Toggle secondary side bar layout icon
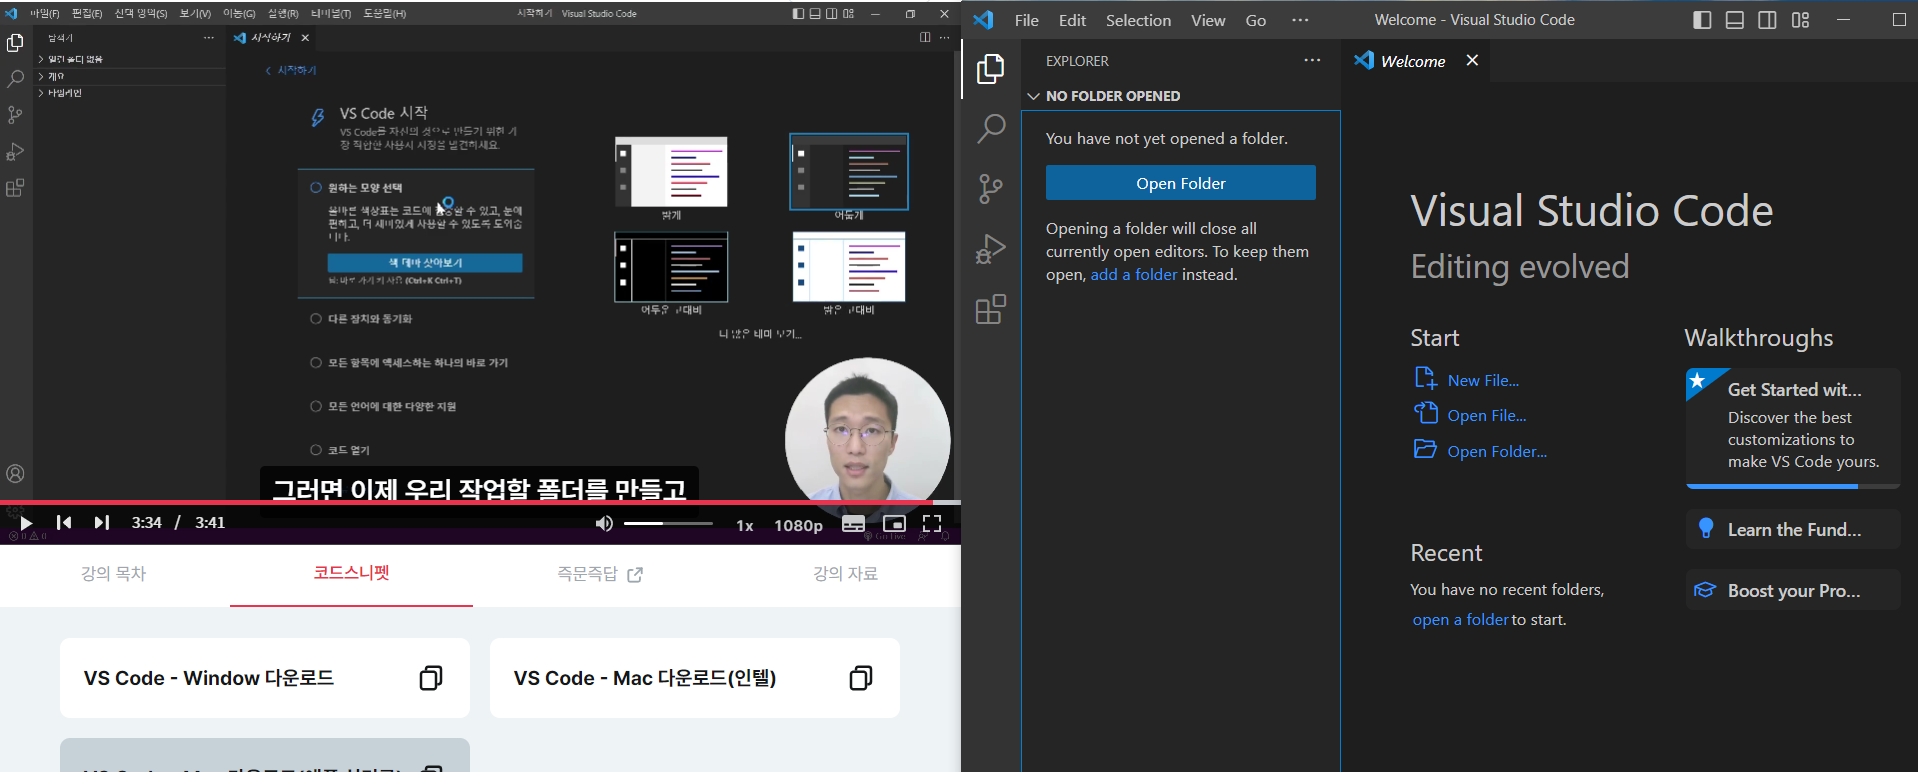This screenshot has height=772, width=1918. coord(1767,20)
